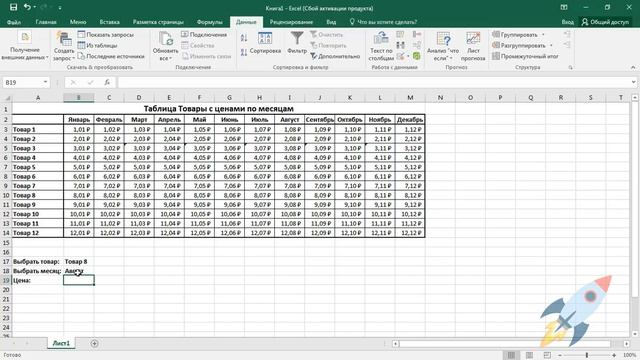Choose Из таблицы command
This screenshot has height=360, width=640.
pos(98,45)
